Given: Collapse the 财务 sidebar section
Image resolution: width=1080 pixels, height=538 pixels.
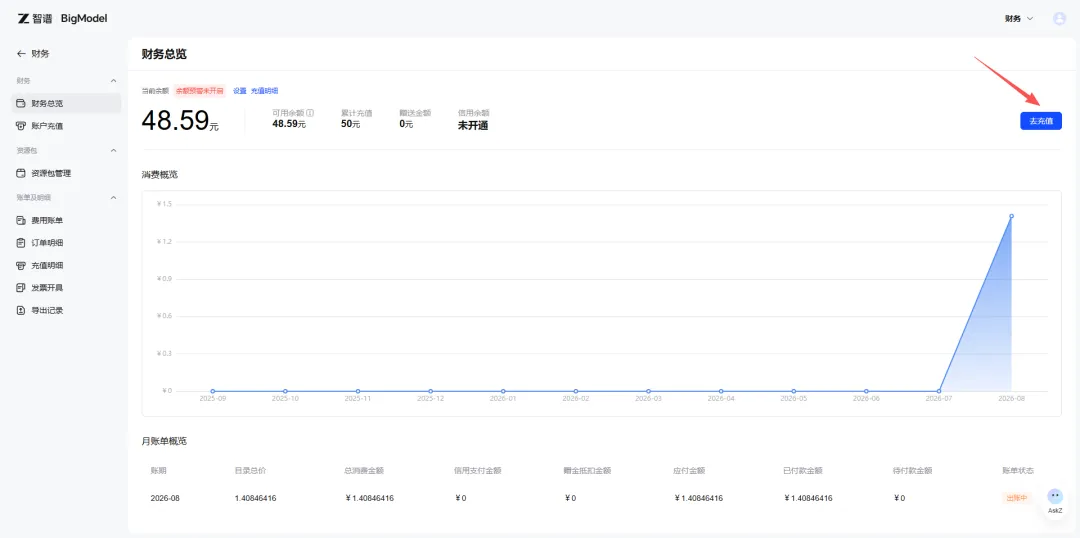Looking at the screenshot, I should click(x=114, y=81).
